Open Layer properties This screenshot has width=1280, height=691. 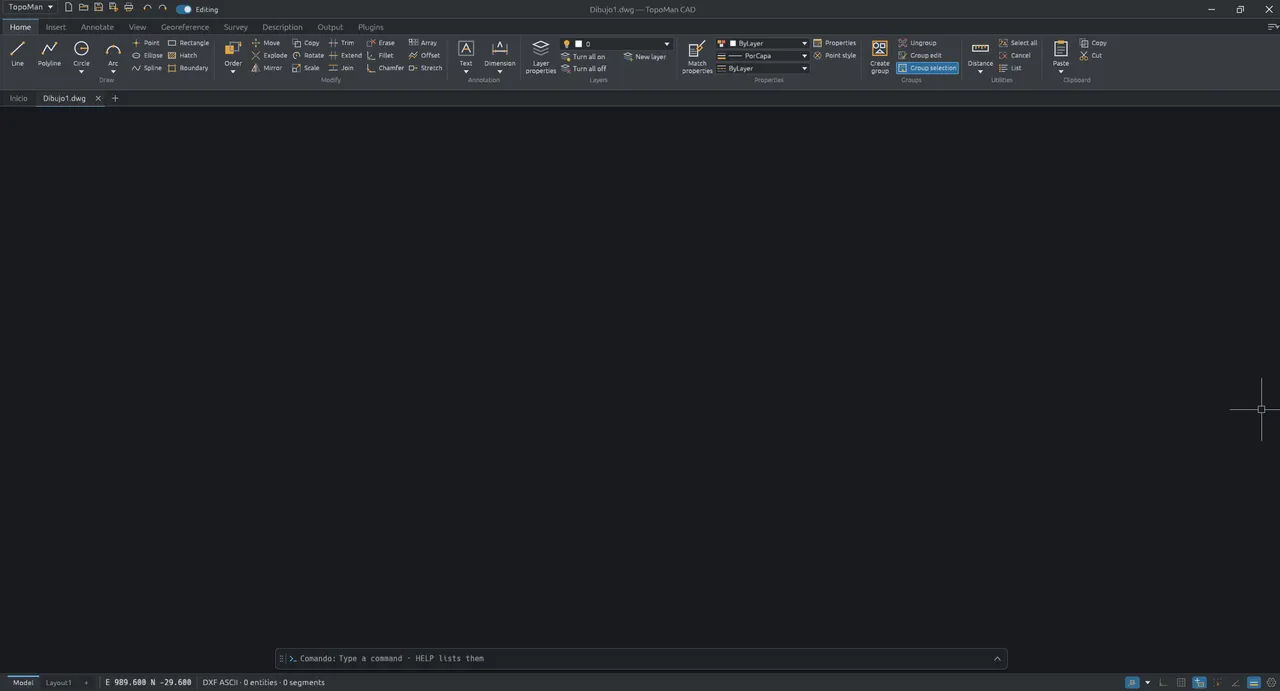541,57
